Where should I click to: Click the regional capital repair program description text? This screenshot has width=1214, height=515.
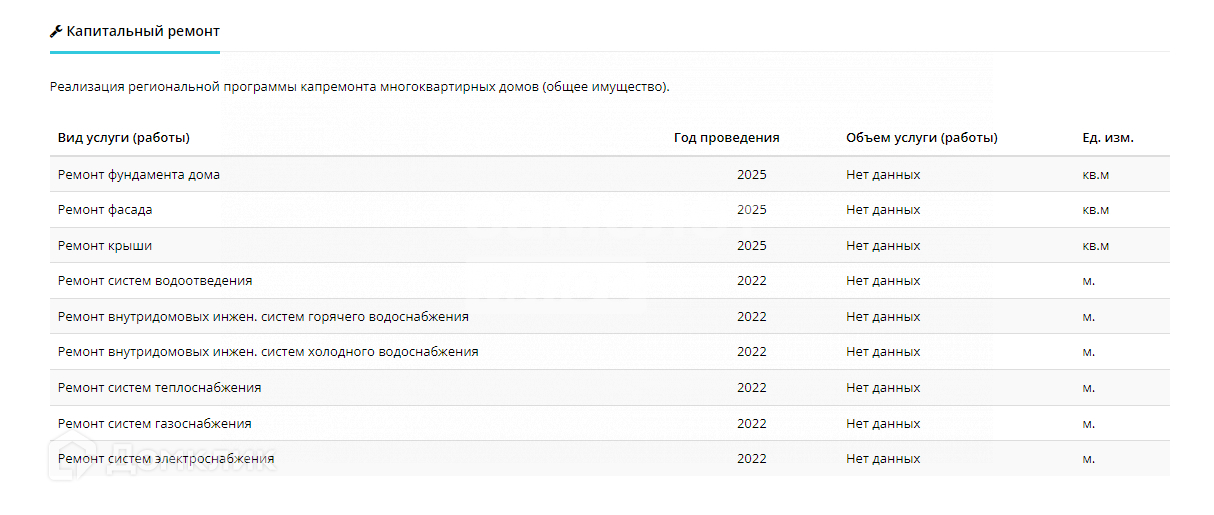(359, 87)
